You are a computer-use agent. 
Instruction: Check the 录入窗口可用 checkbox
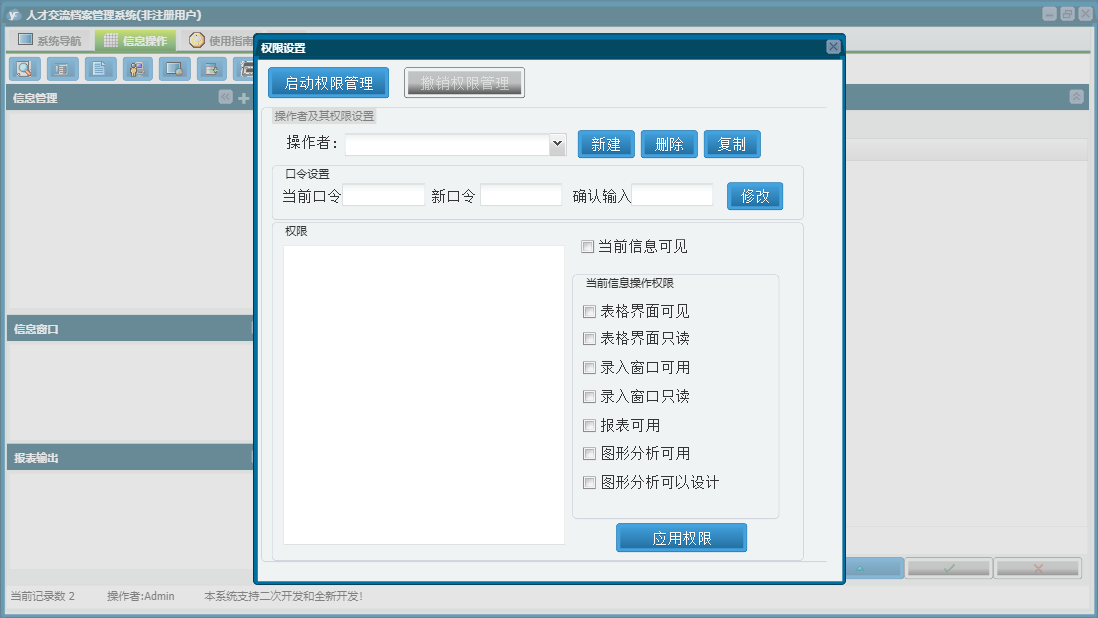(590, 368)
